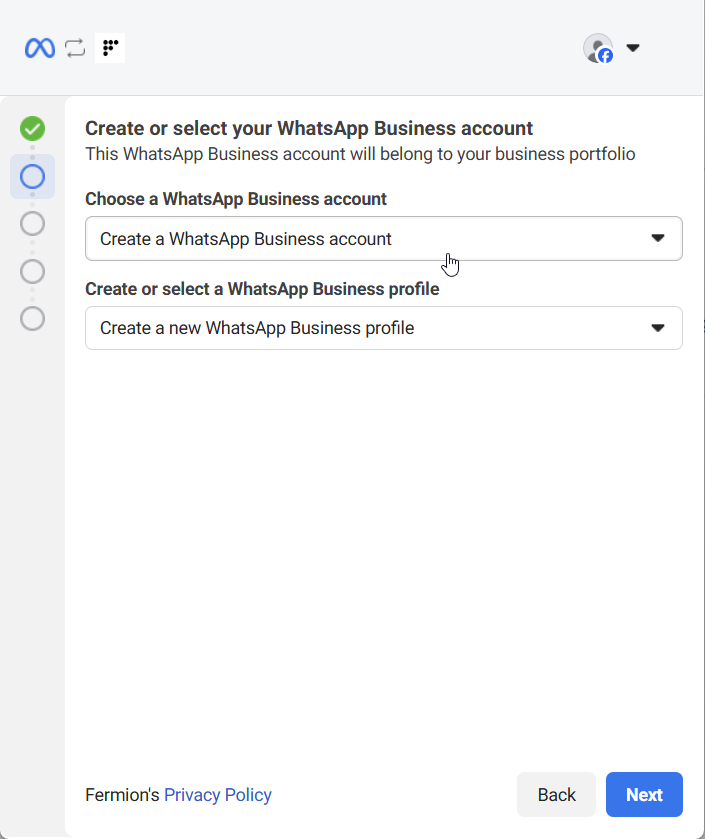The image size is (705, 839).
Task: Click the green completed step checkmark
Action: pyautogui.click(x=32, y=128)
